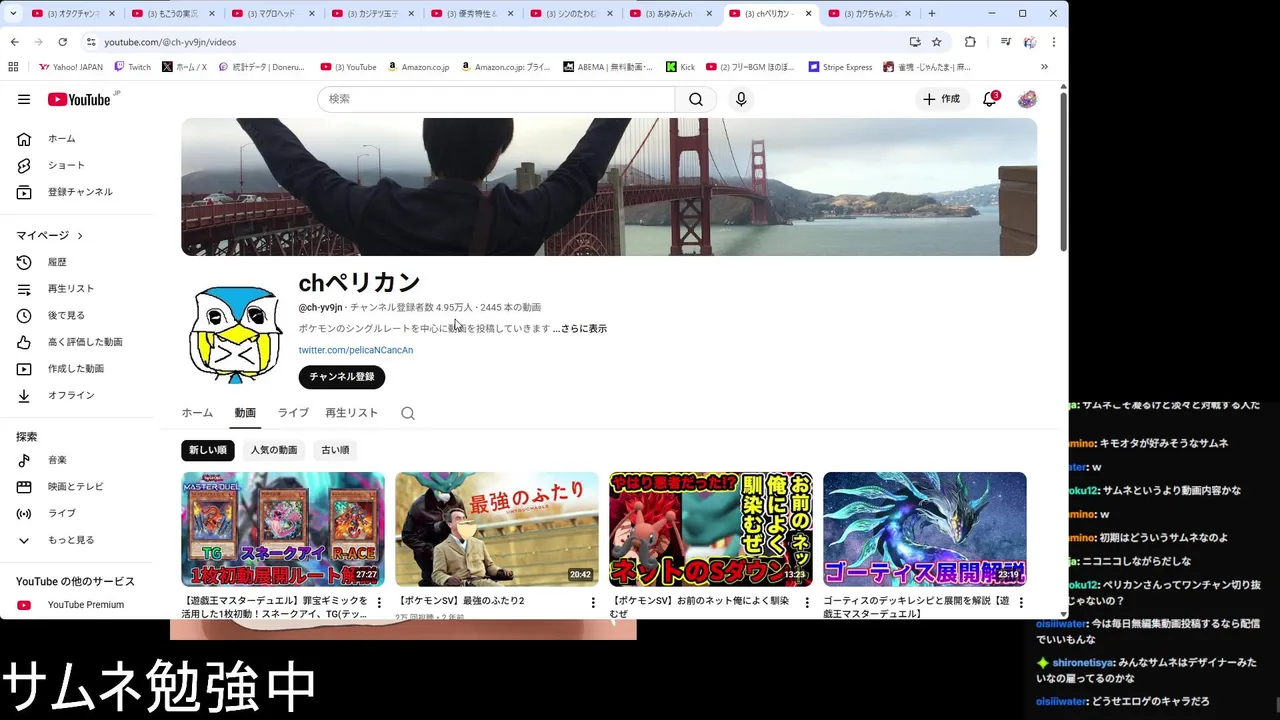The image size is (1280, 720).
Task: Select the 古い順 sort chip
Action: pos(335,450)
